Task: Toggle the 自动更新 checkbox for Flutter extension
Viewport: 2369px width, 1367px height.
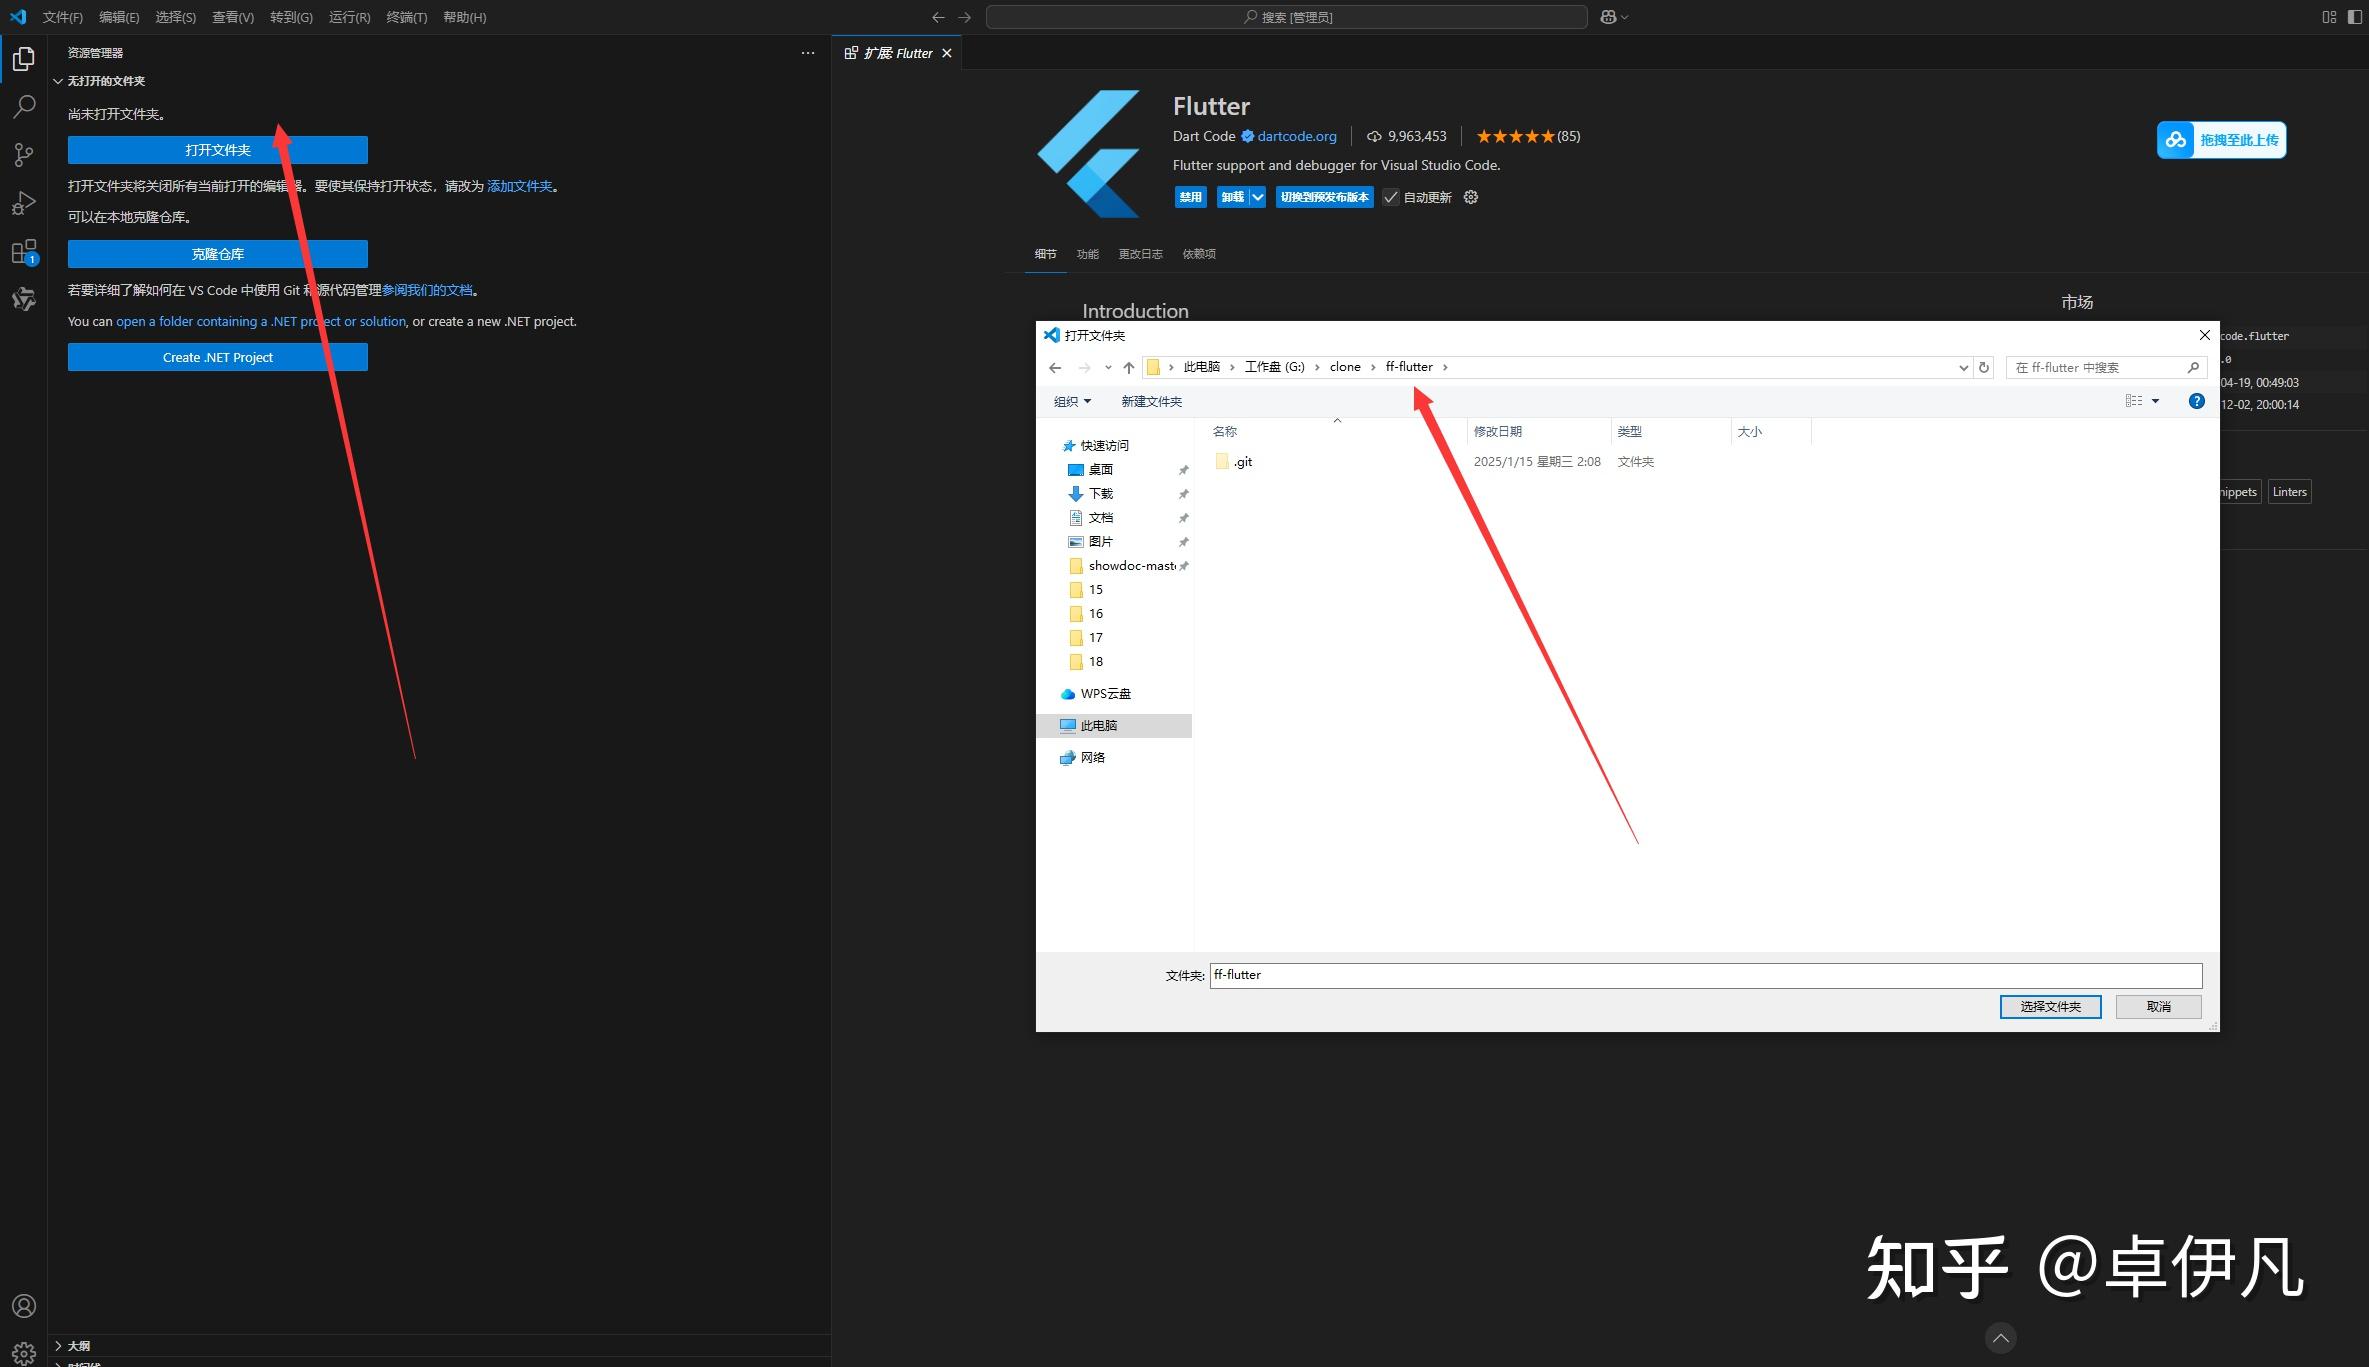Action: 1392,197
